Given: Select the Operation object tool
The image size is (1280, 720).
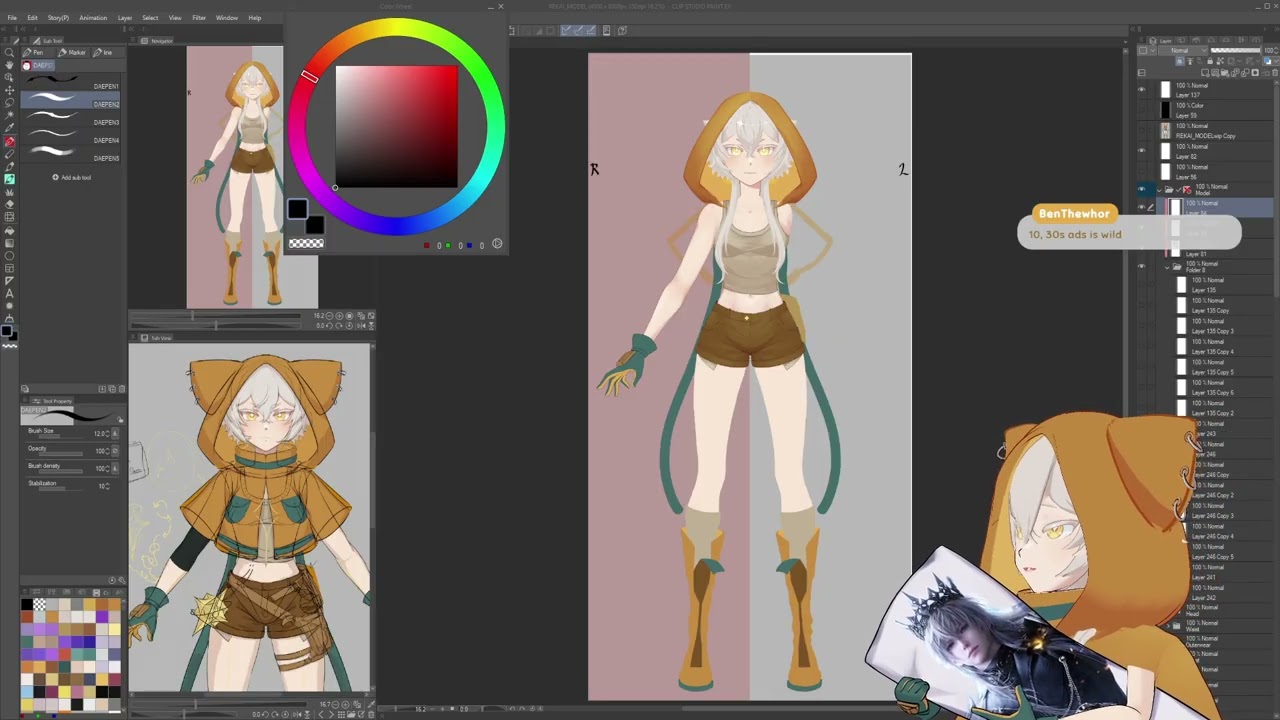Looking at the screenshot, I should pyautogui.click(x=9, y=77).
